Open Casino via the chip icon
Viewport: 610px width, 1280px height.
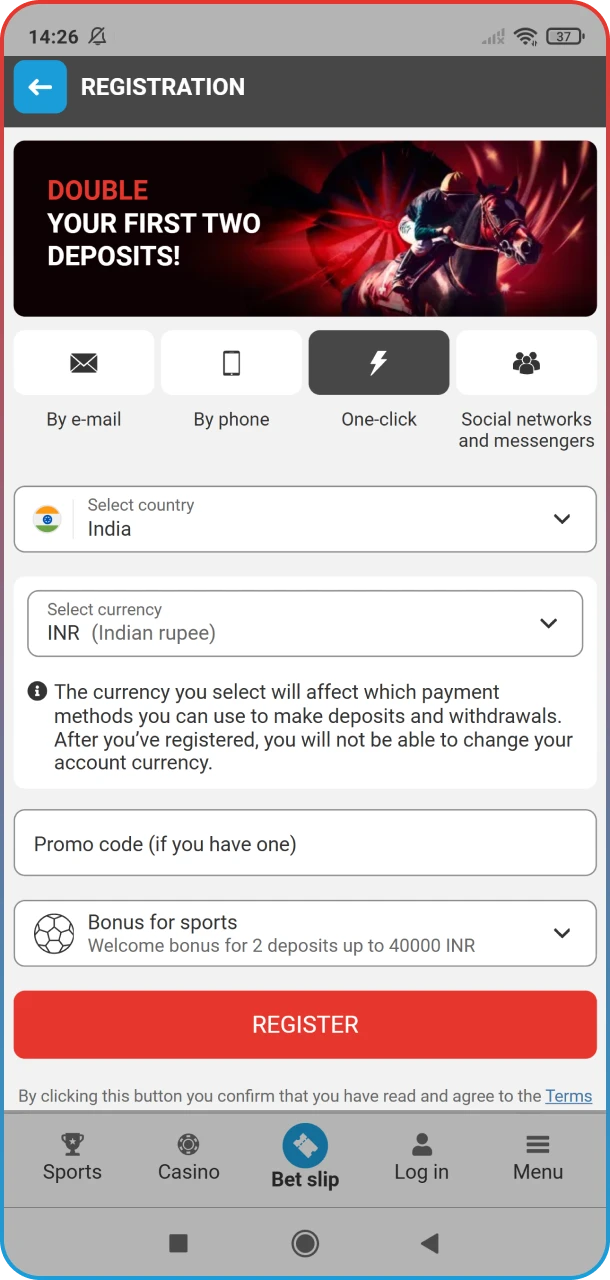click(x=188, y=1144)
